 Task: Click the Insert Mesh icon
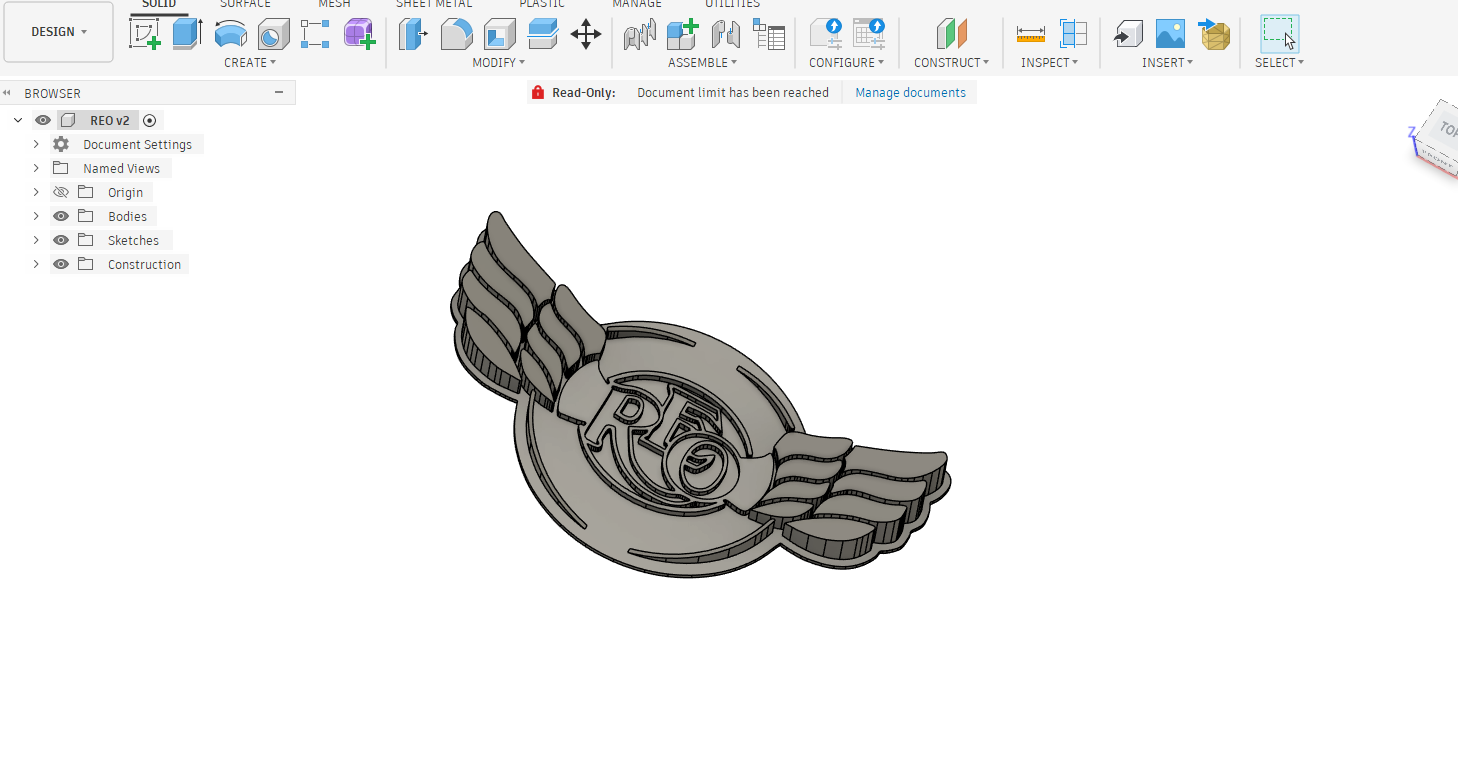point(1214,34)
